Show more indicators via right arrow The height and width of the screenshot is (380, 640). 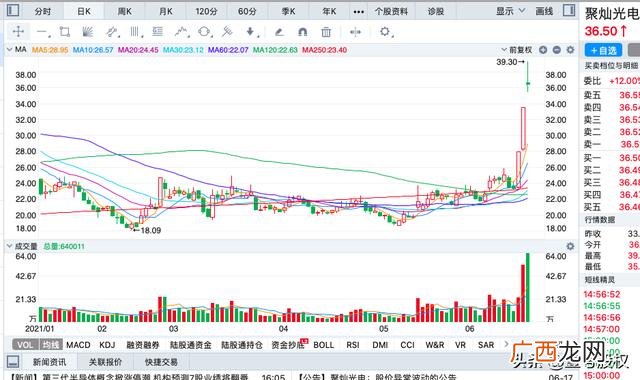coord(507,344)
